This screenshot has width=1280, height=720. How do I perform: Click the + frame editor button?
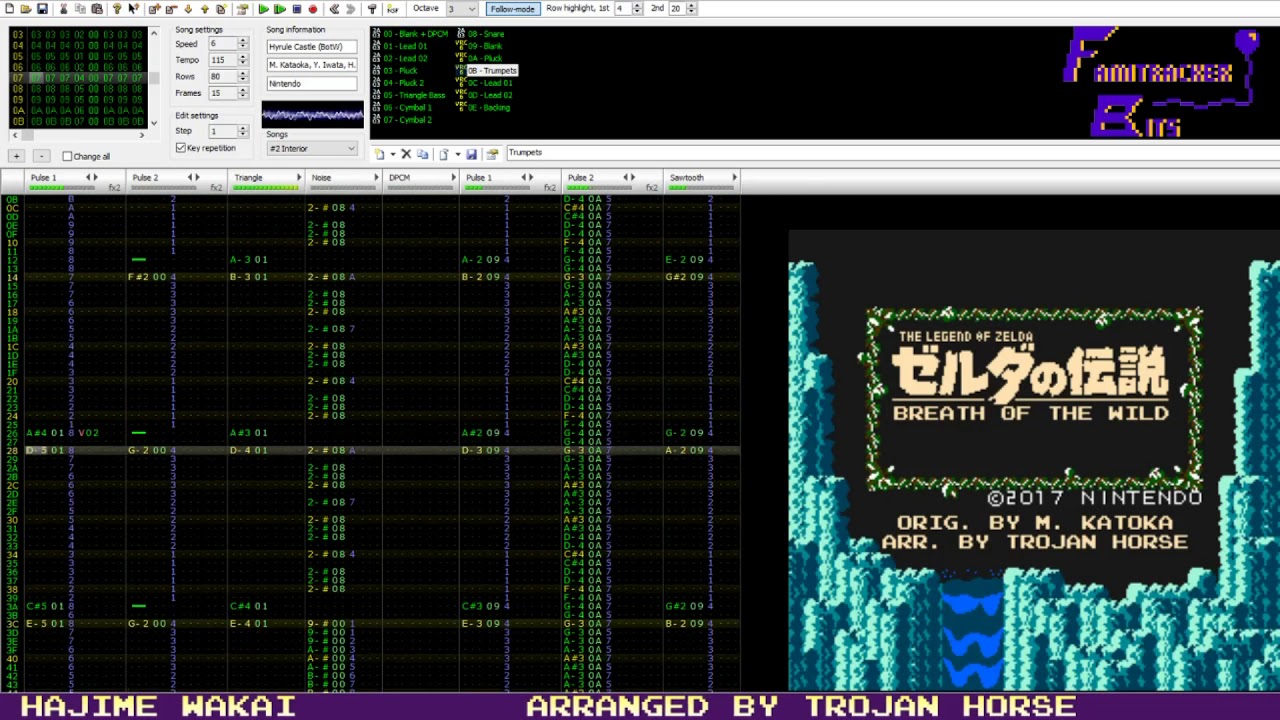tap(16, 156)
